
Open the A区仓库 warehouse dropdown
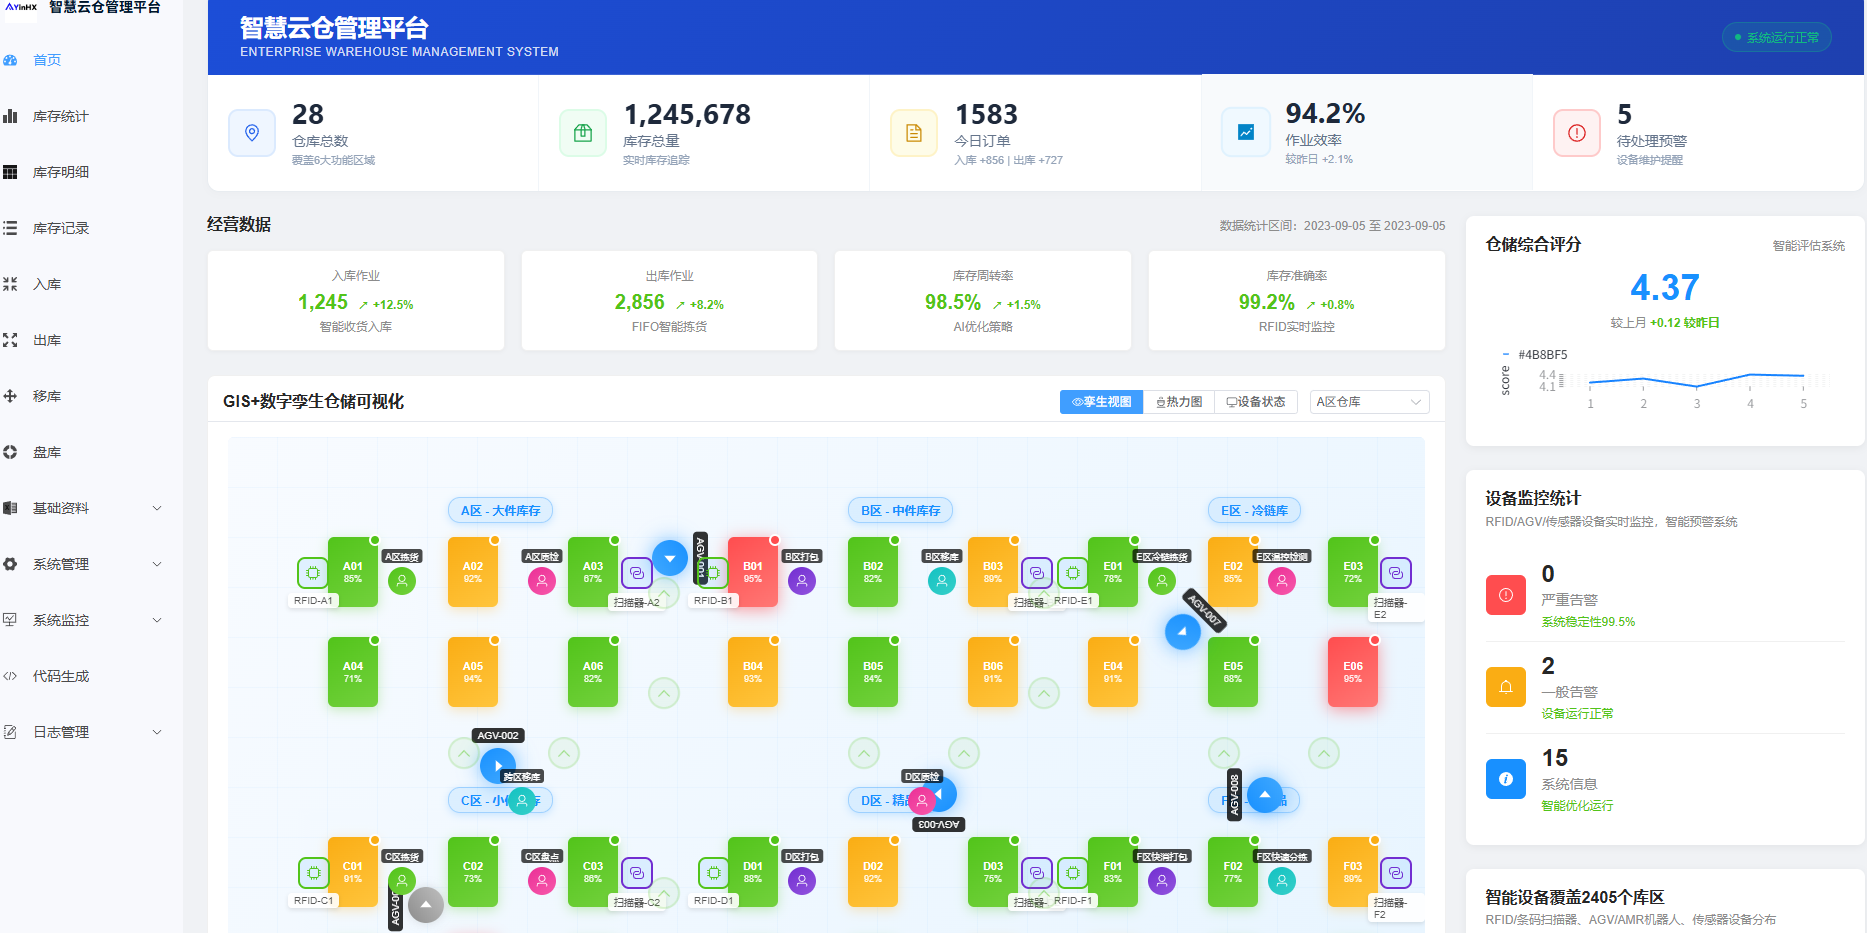1368,402
